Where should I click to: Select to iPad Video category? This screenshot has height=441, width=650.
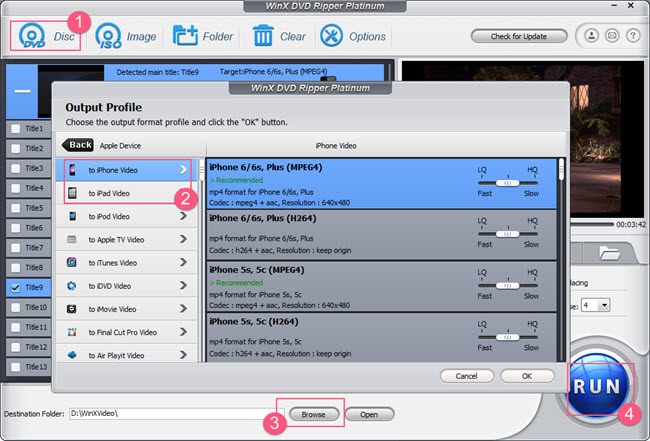coord(127,193)
